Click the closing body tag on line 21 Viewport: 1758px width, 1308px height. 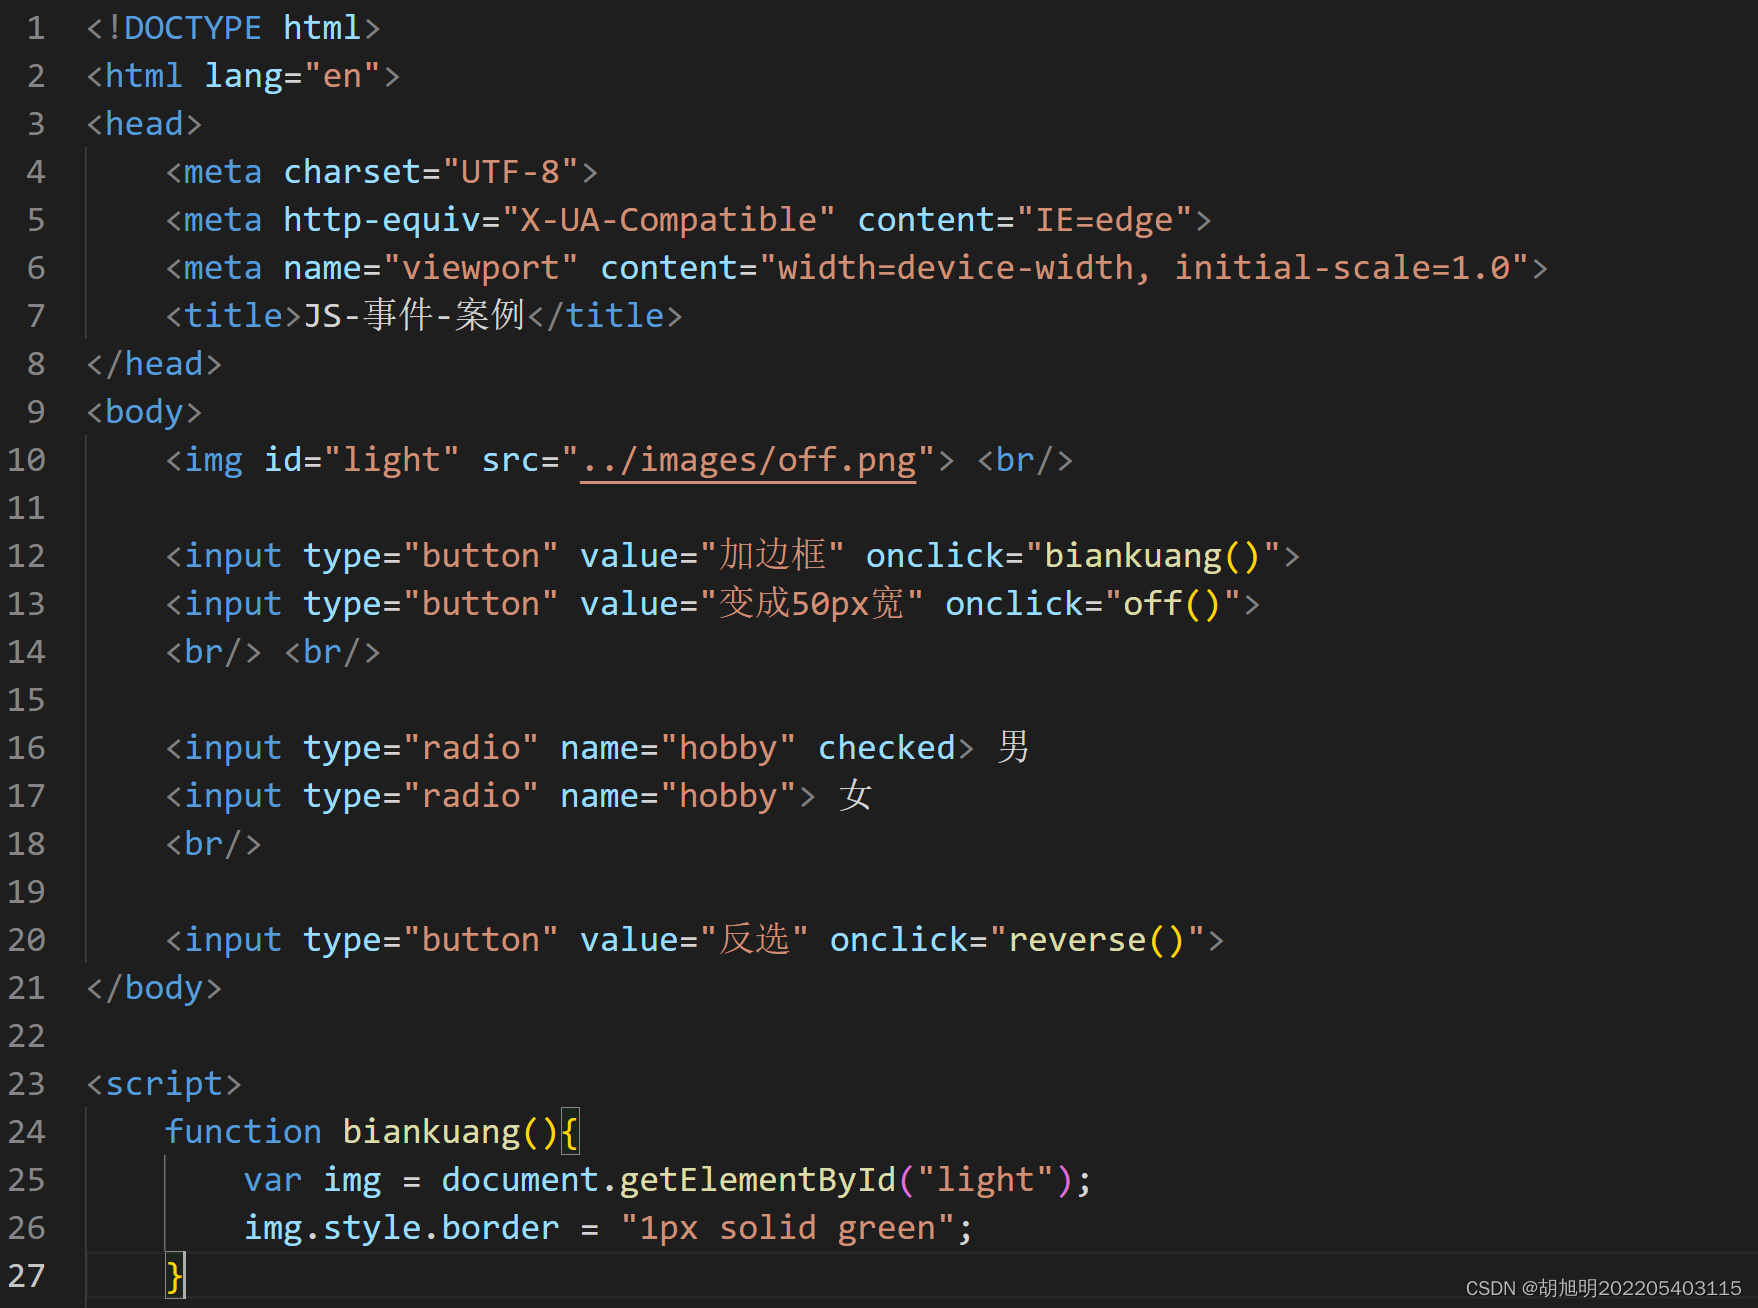[x=154, y=987]
